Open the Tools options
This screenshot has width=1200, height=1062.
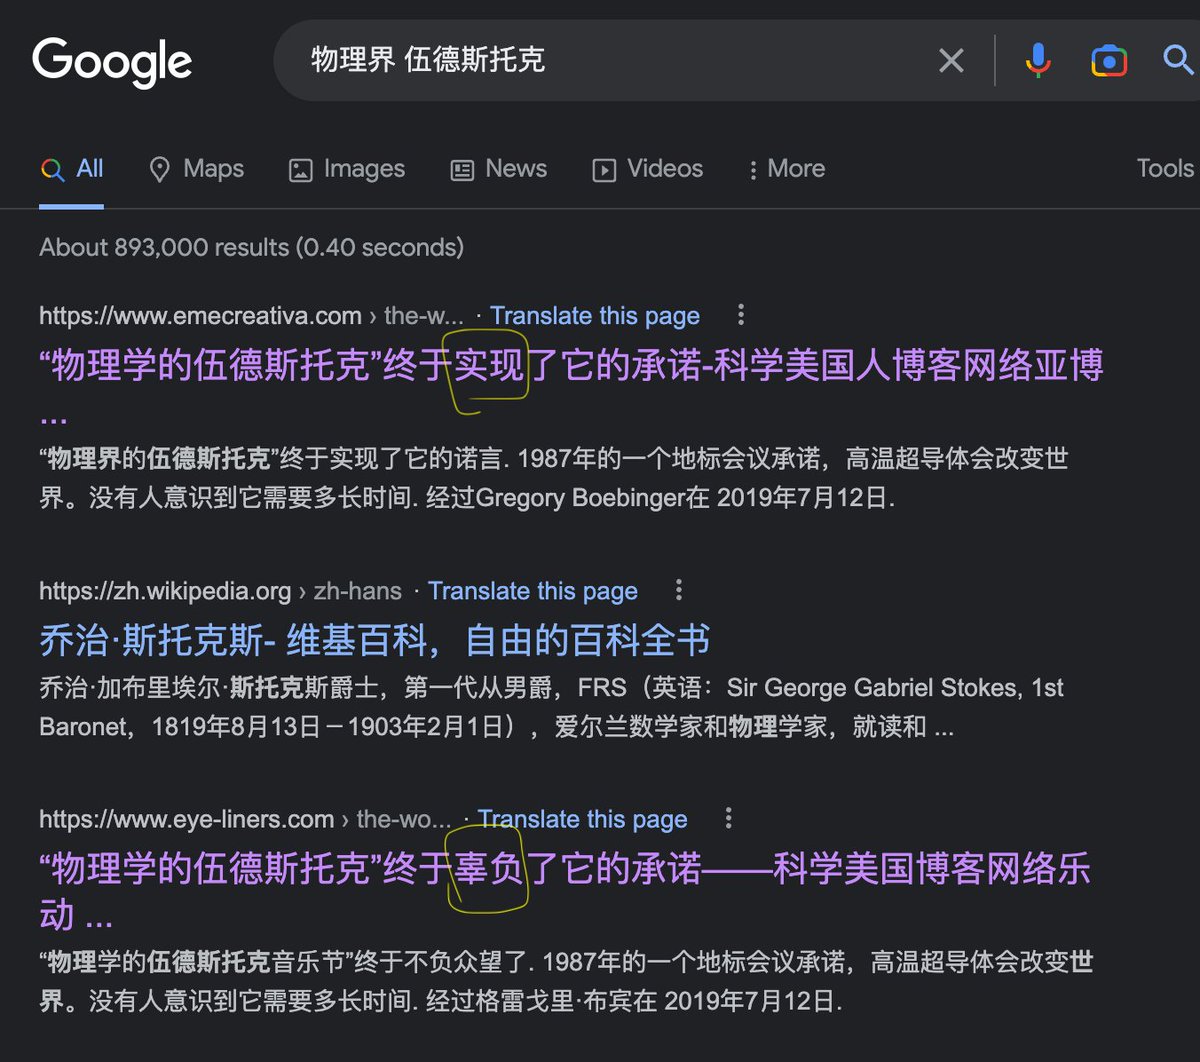(1165, 168)
